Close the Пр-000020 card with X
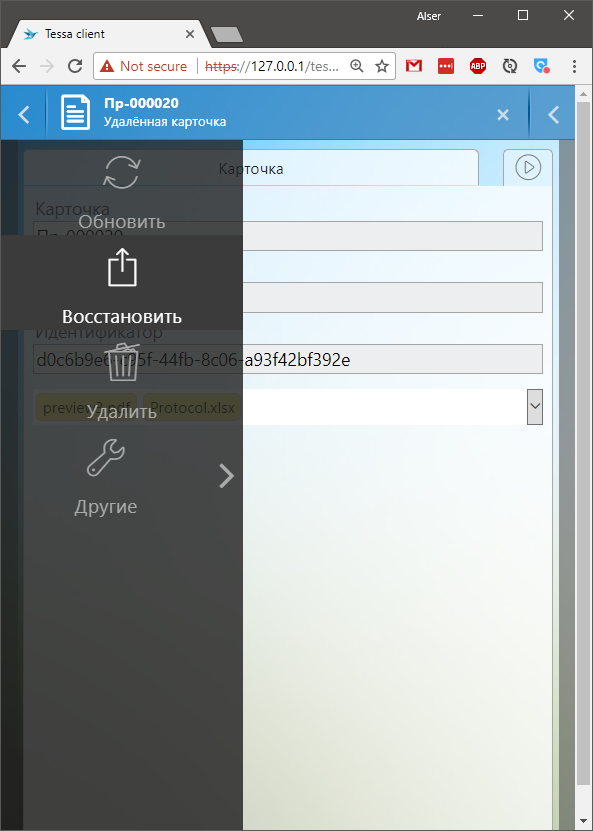Screen dimensions: 593x831 coord(503,114)
